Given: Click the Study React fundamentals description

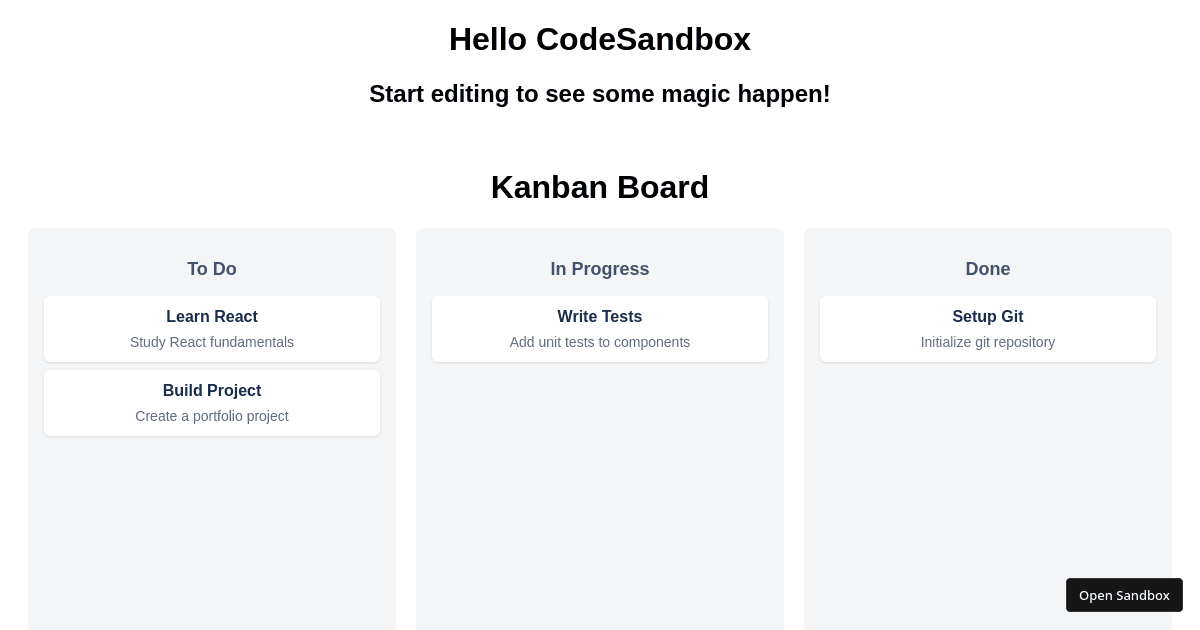Looking at the screenshot, I should 212,342.
